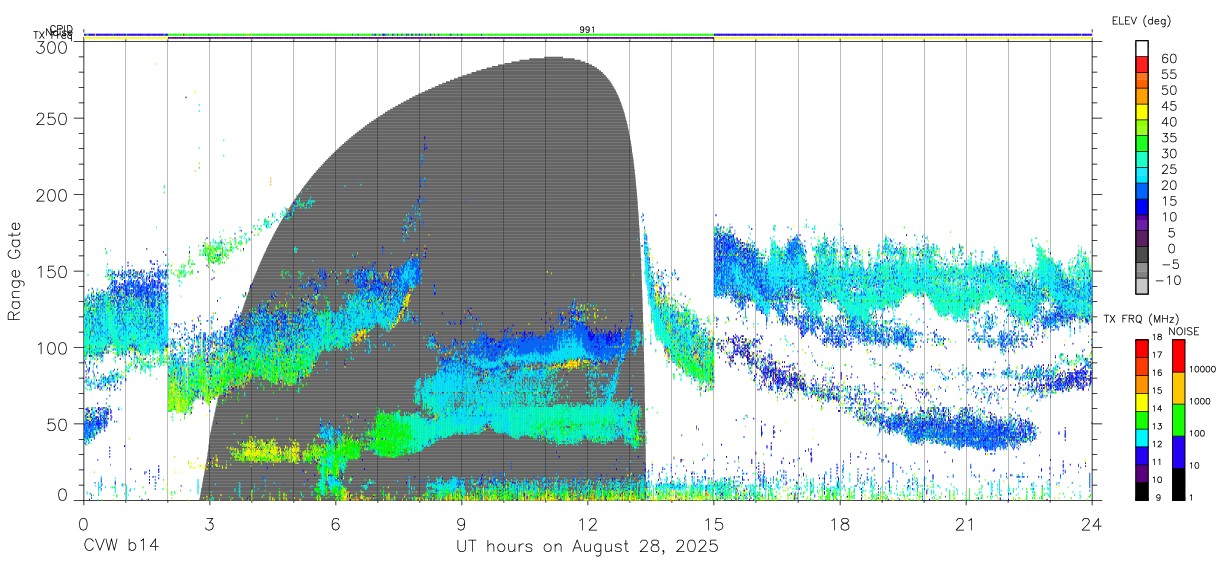Image resolution: width=1228 pixels, height=567 pixels.
Task: Click the 'NOISE' legend title
Action: [x=1184, y=331]
